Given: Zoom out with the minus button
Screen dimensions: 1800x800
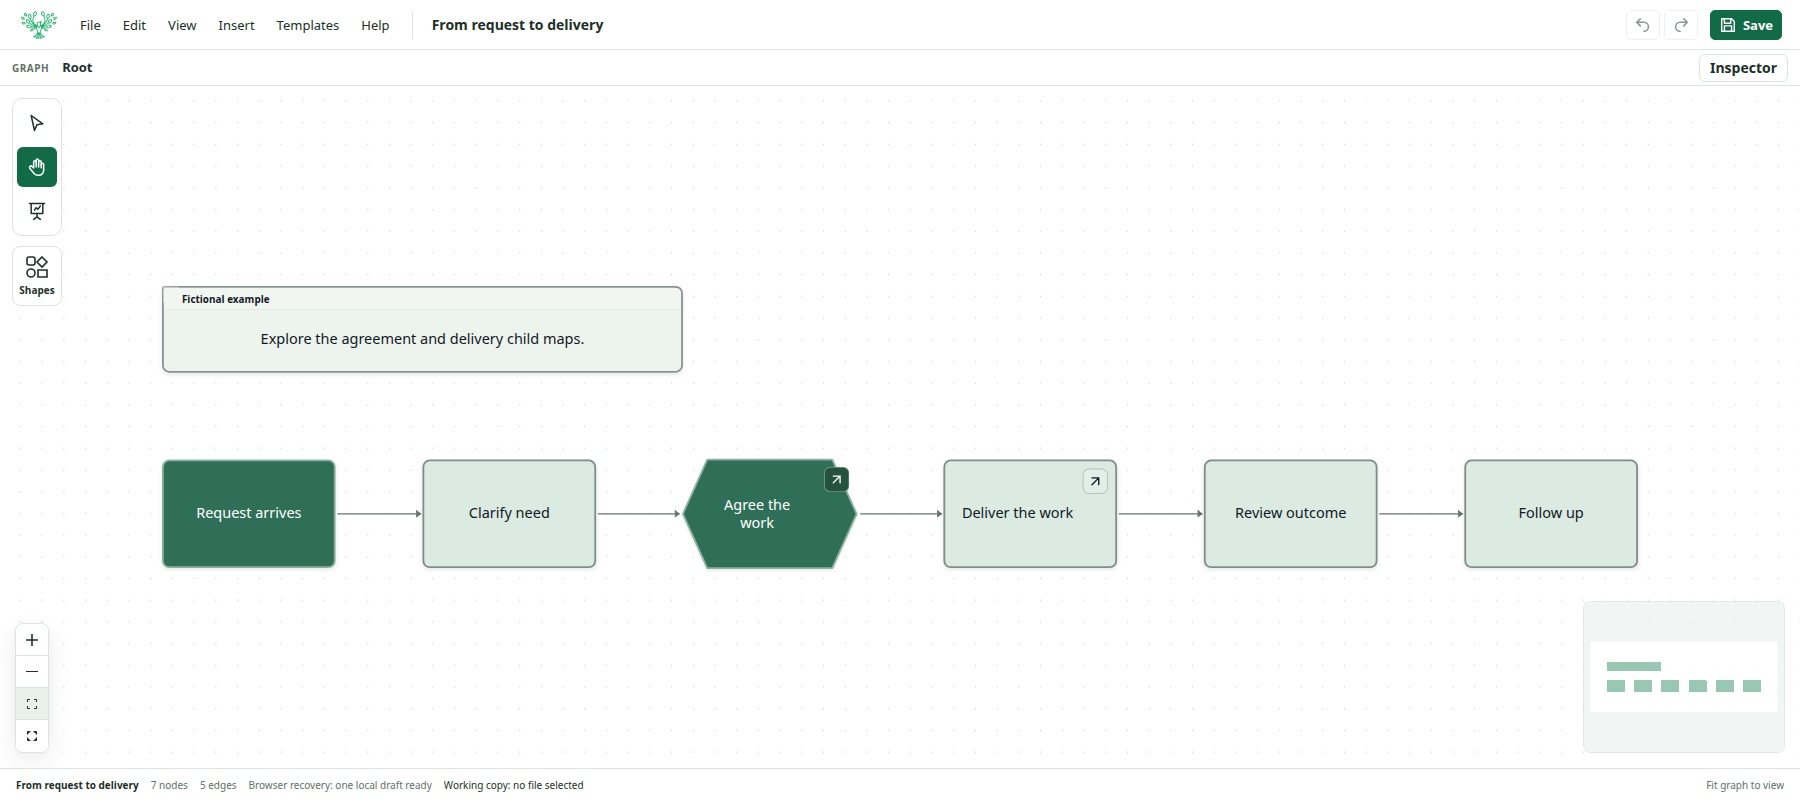Looking at the screenshot, I should click(32, 672).
